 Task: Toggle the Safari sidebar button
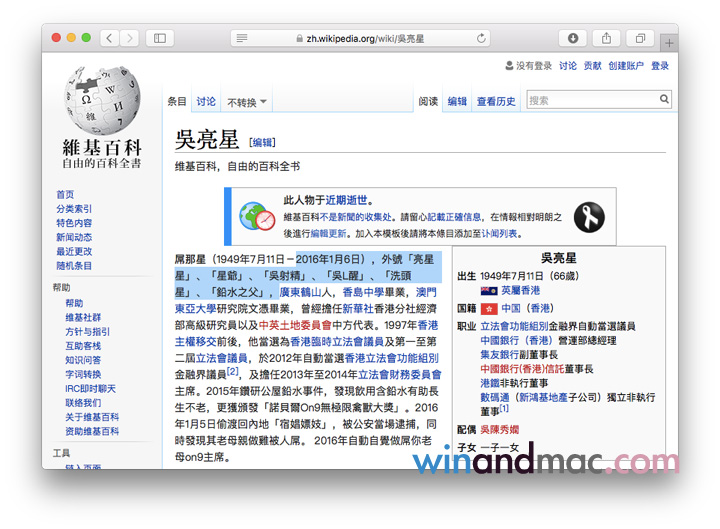point(159,38)
